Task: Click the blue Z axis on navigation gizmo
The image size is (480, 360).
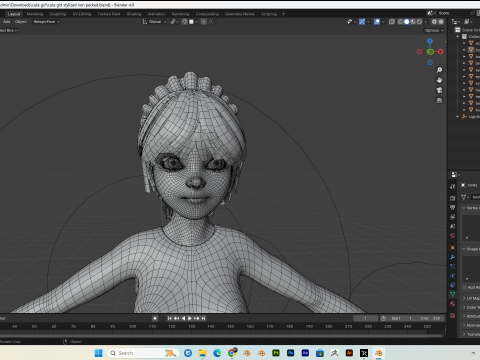Action: click(x=430, y=41)
